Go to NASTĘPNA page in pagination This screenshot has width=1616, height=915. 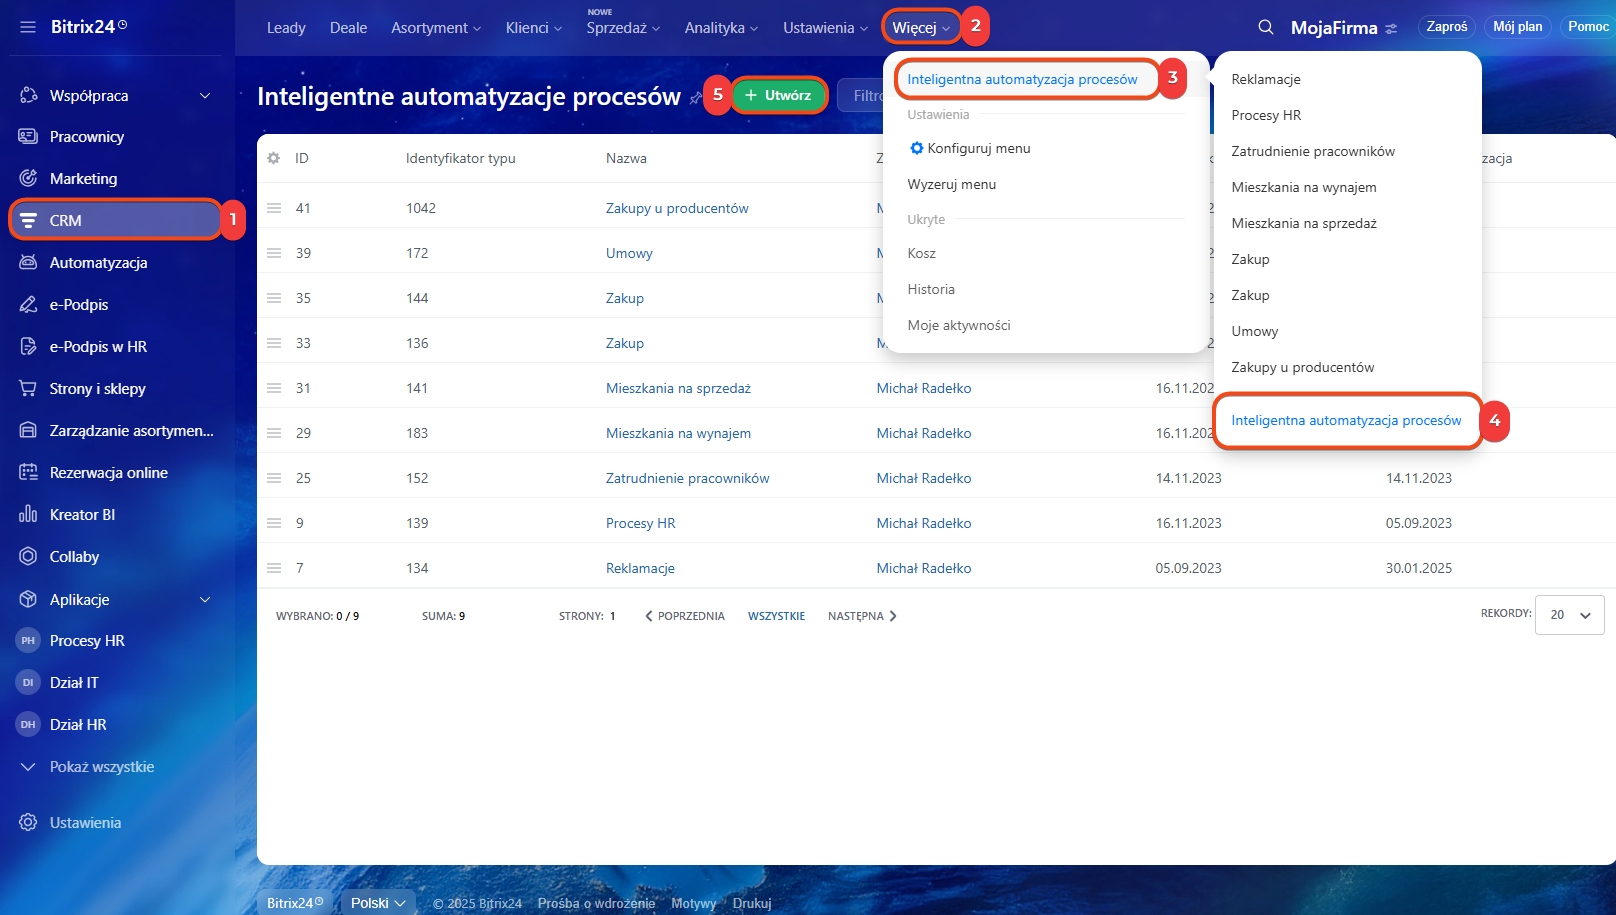coord(861,616)
